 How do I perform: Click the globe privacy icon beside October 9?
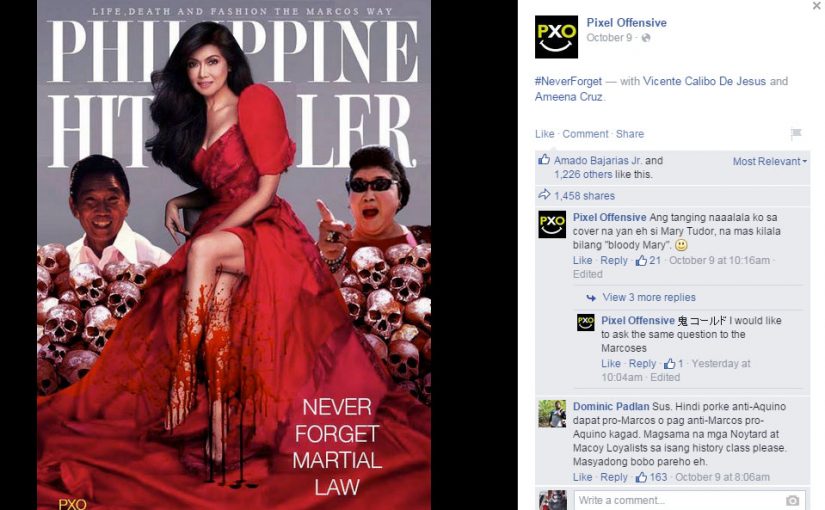pyautogui.click(x=646, y=38)
